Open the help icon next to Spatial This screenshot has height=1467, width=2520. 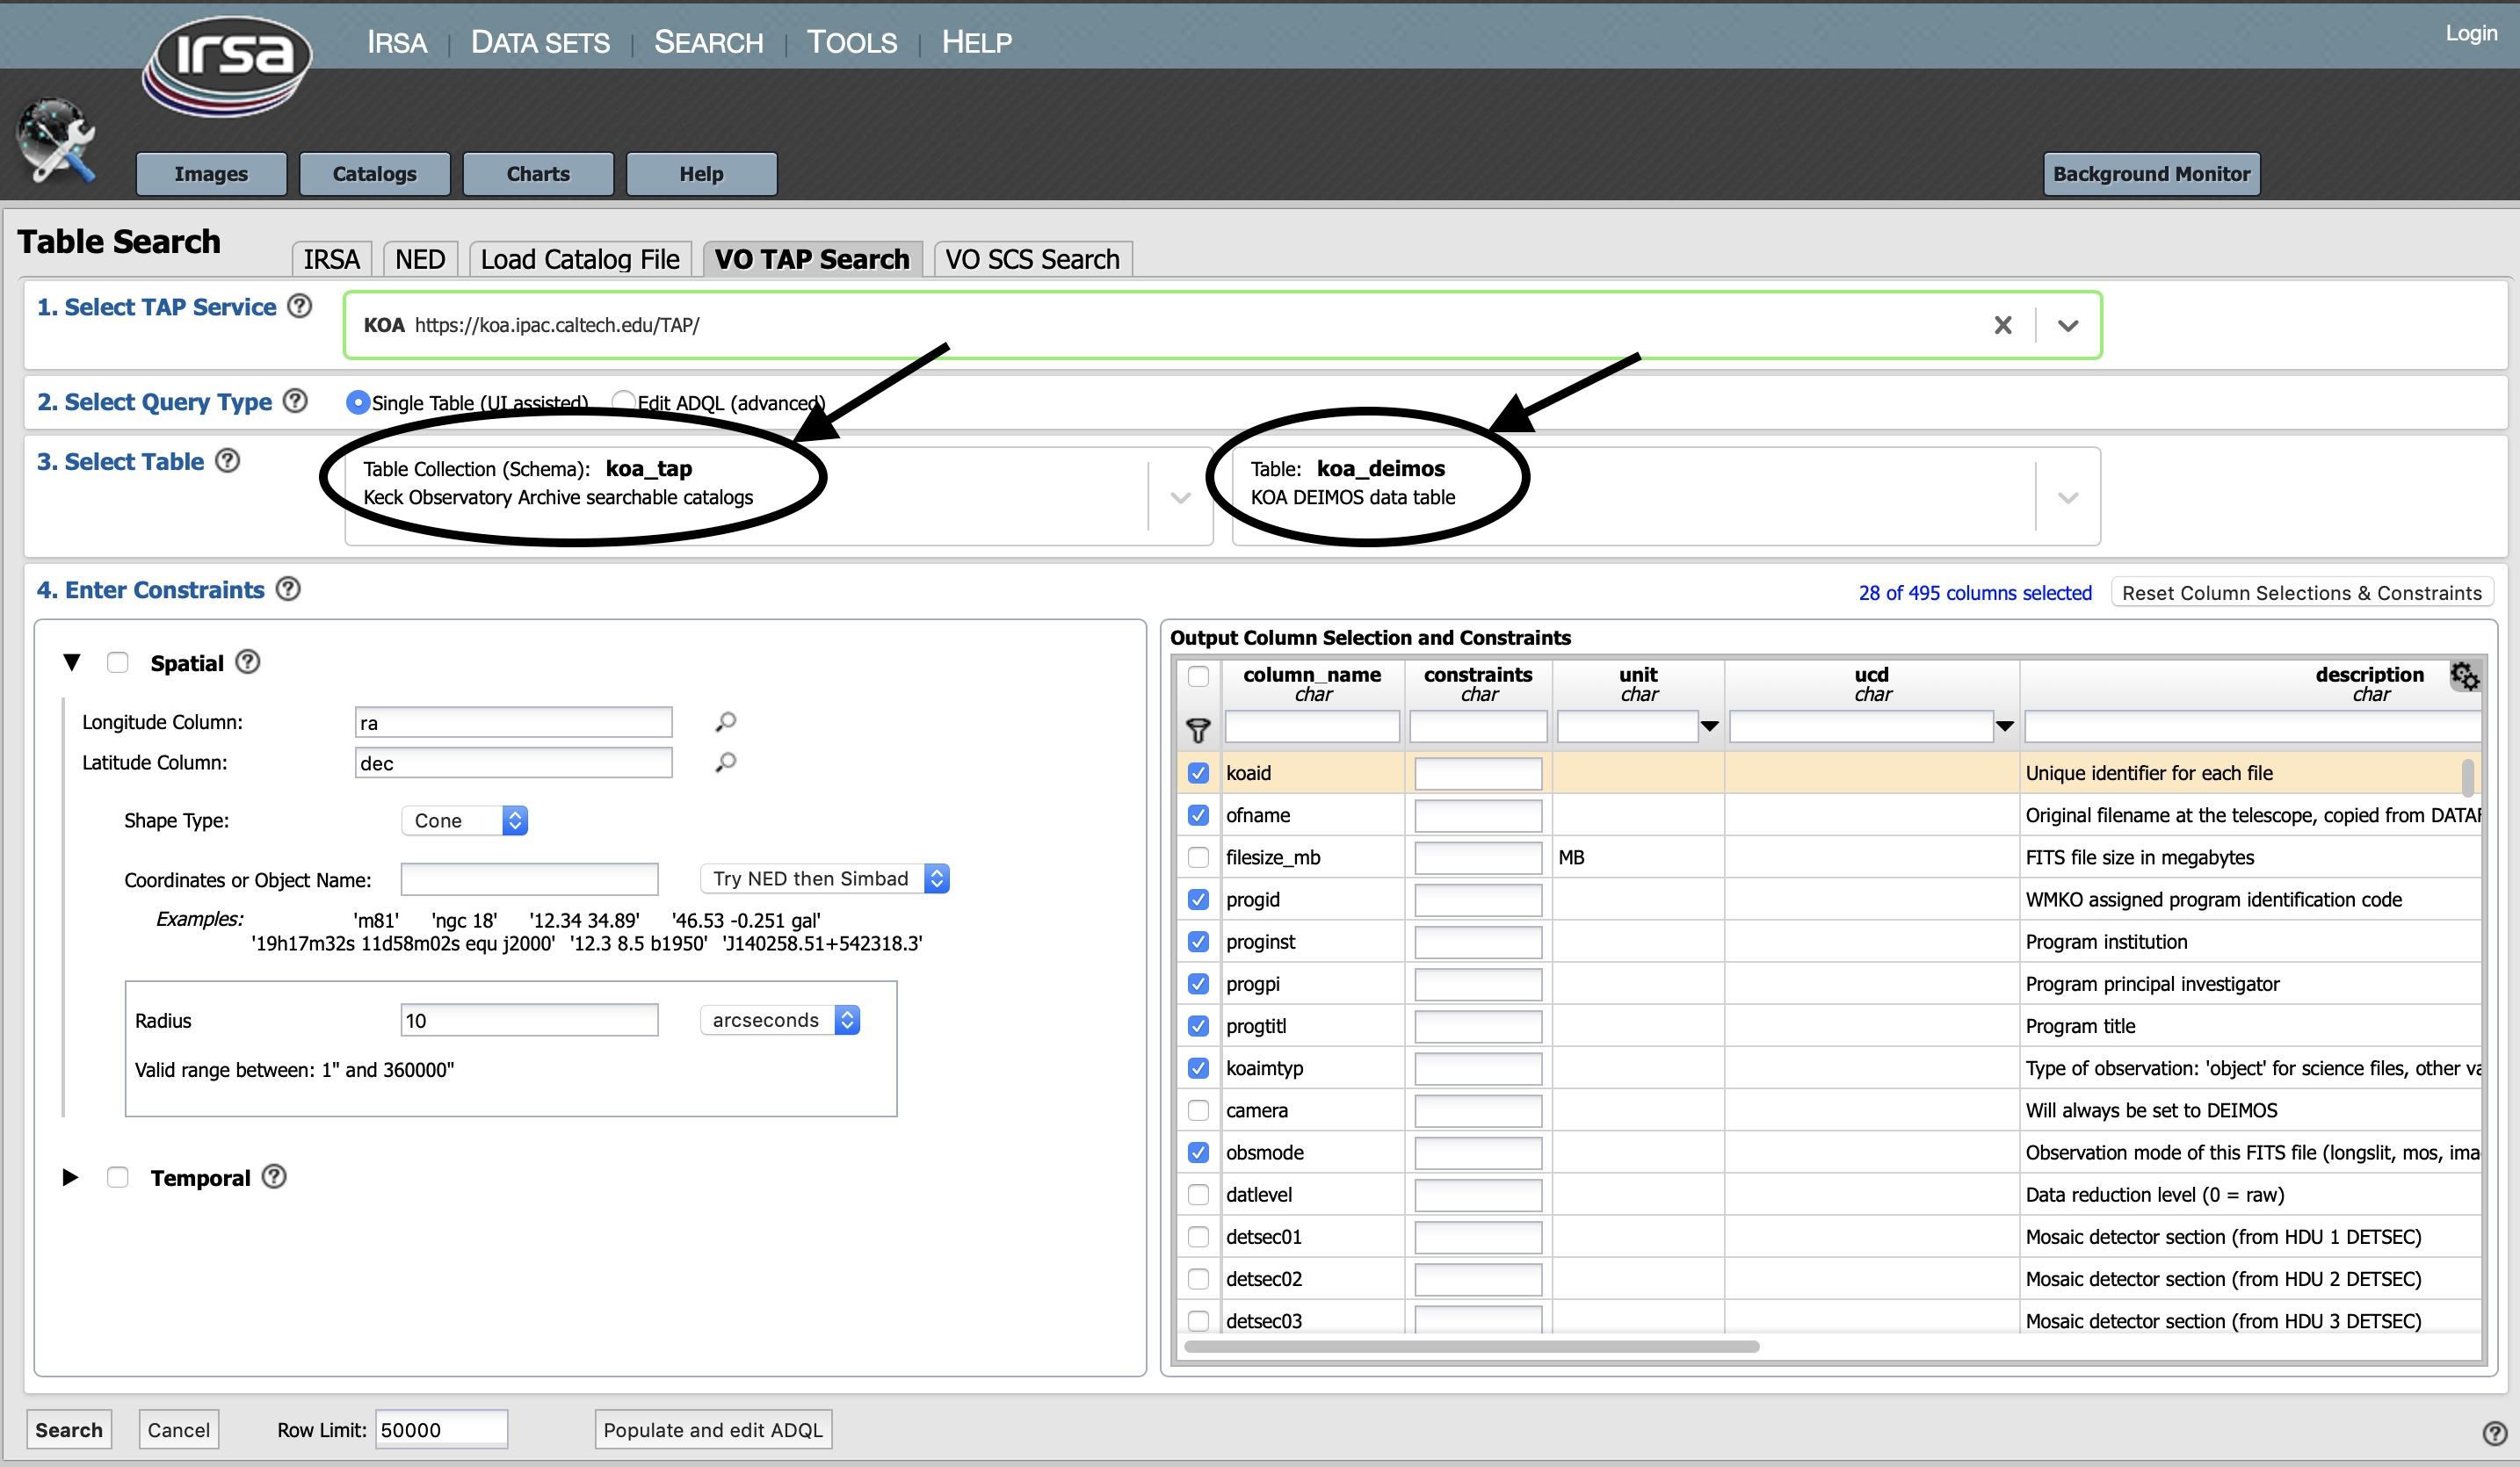click(248, 662)
